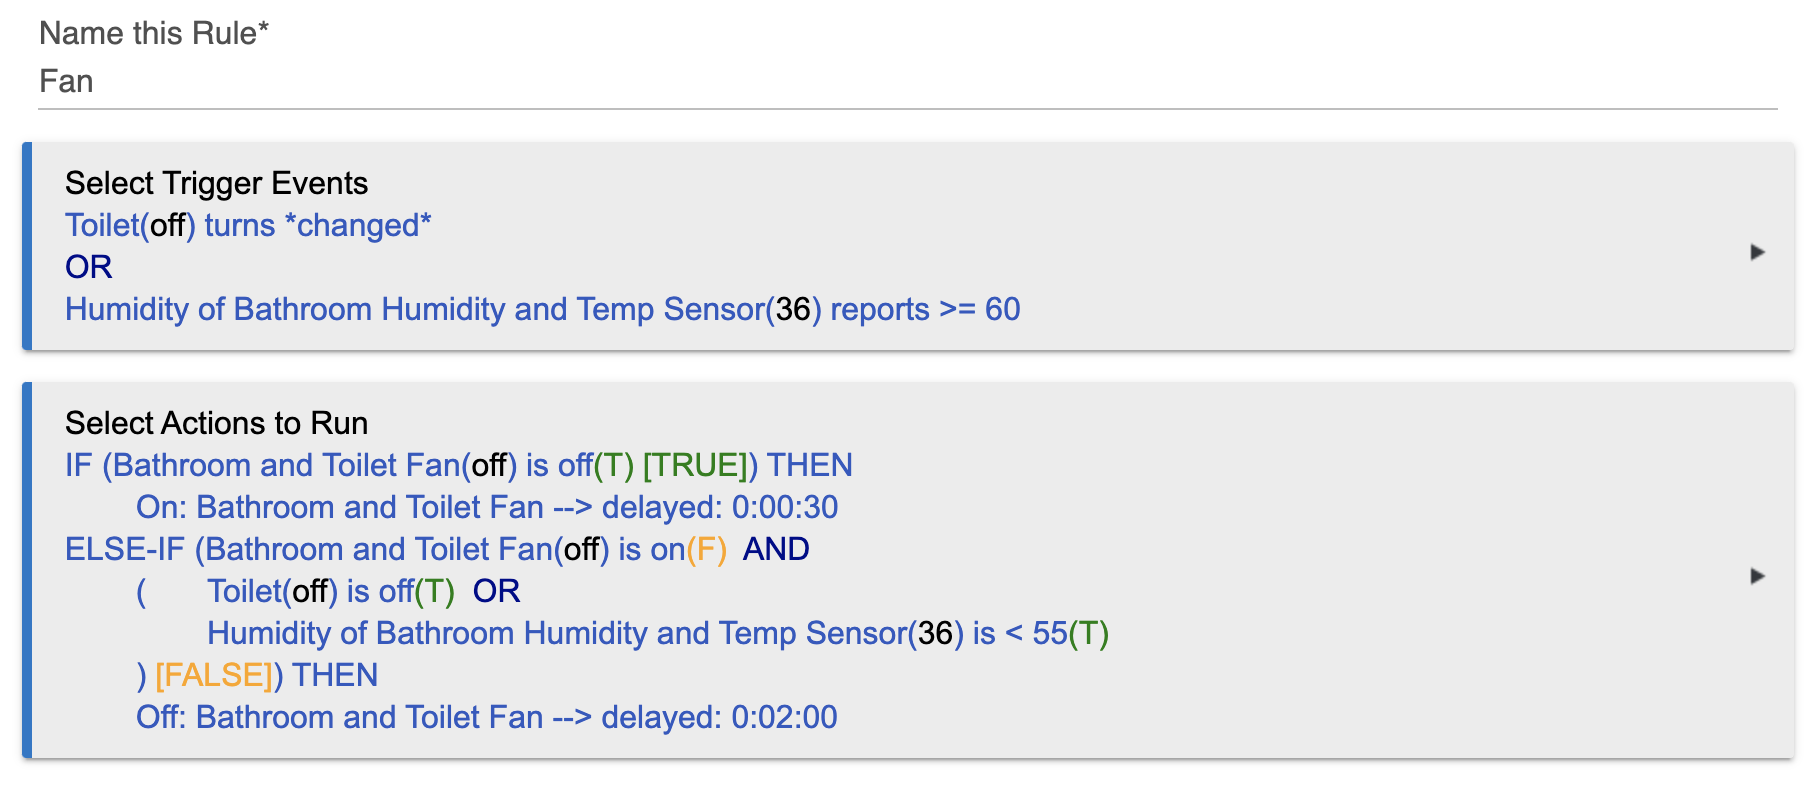The image size is (1814, 788).
Task: Click the Toilet is off(T) OR condition
Action: (363, 591)
